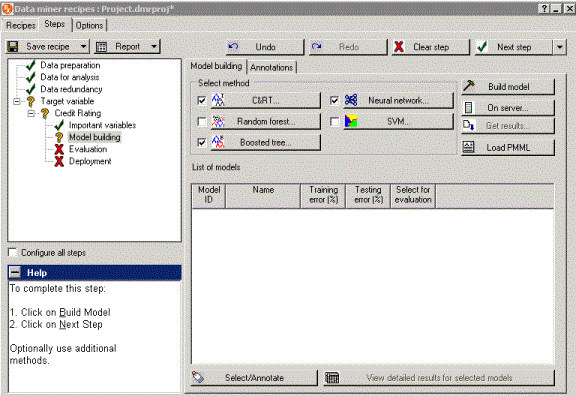Click the Training error (%) column header
576x396 pixels.
[x=323, y=195]
